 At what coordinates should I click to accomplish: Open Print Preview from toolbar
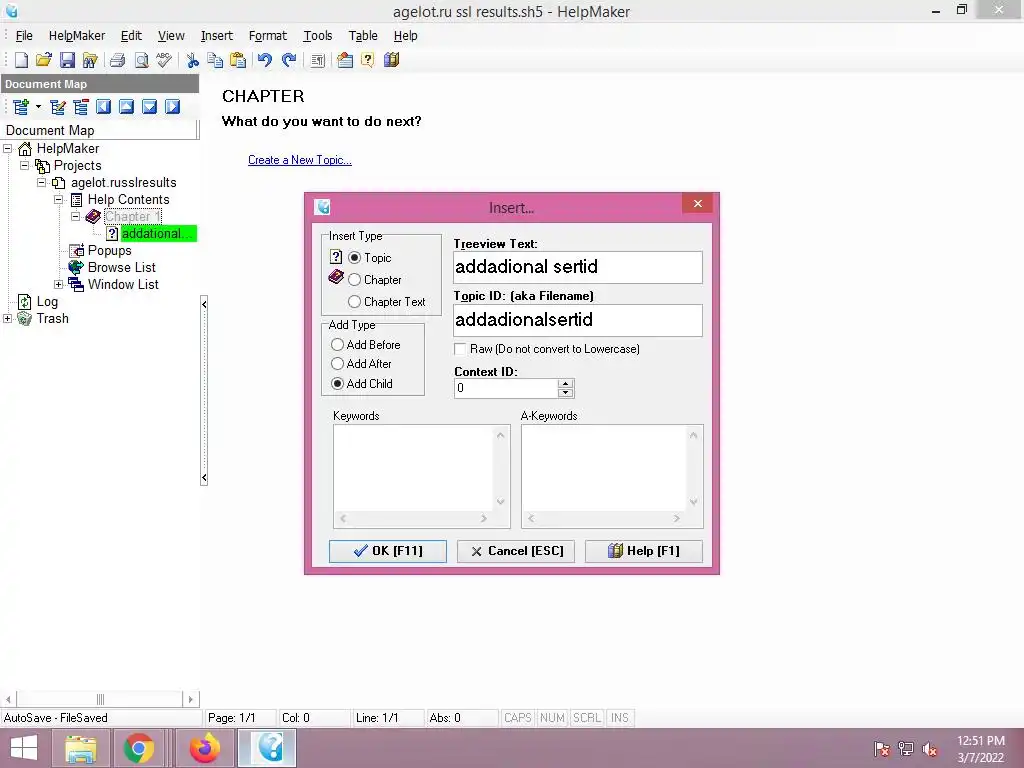[141, 60]
